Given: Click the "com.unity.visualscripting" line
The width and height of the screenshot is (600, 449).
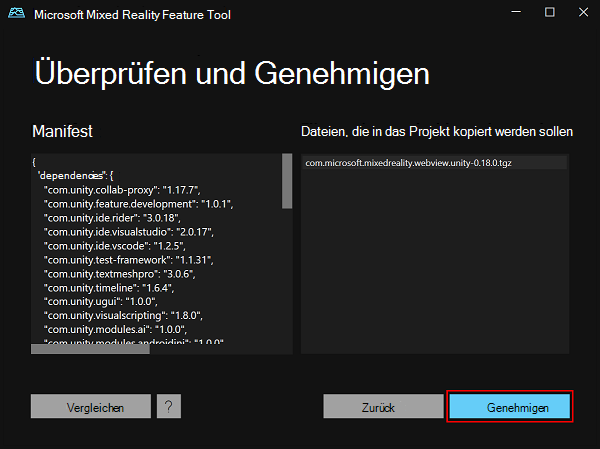Looking at the screenshot, I should pos(123,315).
